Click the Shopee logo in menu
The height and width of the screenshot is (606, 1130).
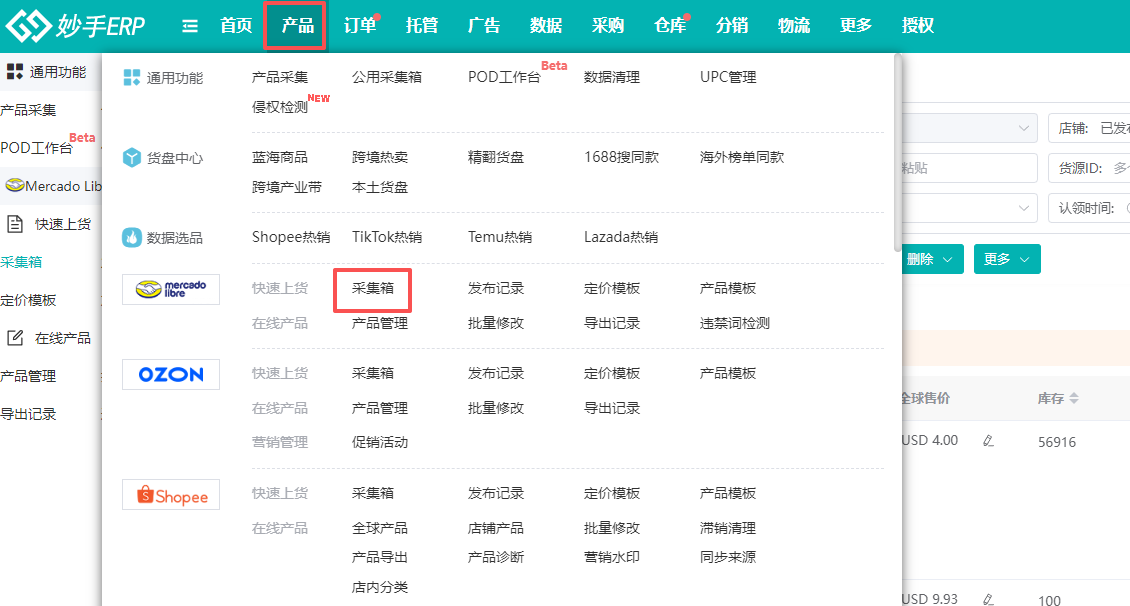tap(171, 495)
